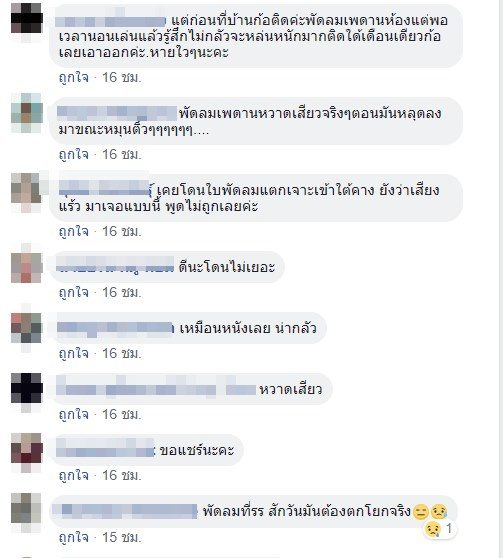Open the 15 ชม. timestamp link
The height and width of the screenshot is (558, 503).
pos(122,537)
